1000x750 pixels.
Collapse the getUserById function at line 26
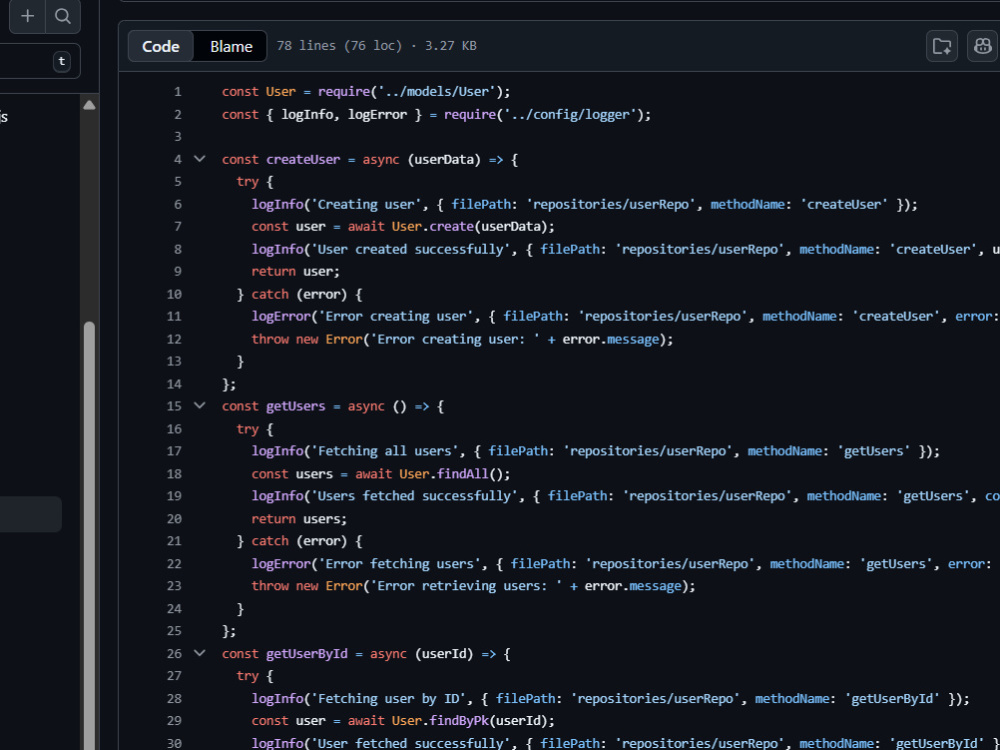click(200, 653)
